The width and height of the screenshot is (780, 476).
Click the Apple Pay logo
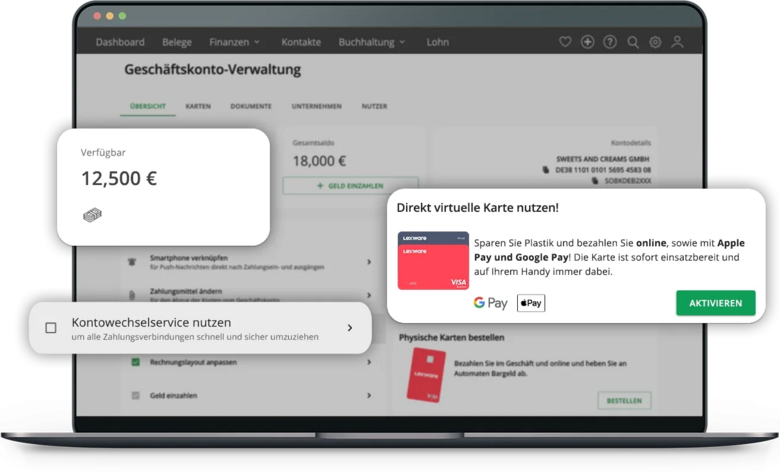pyautogui.click(x=531, y=303)
